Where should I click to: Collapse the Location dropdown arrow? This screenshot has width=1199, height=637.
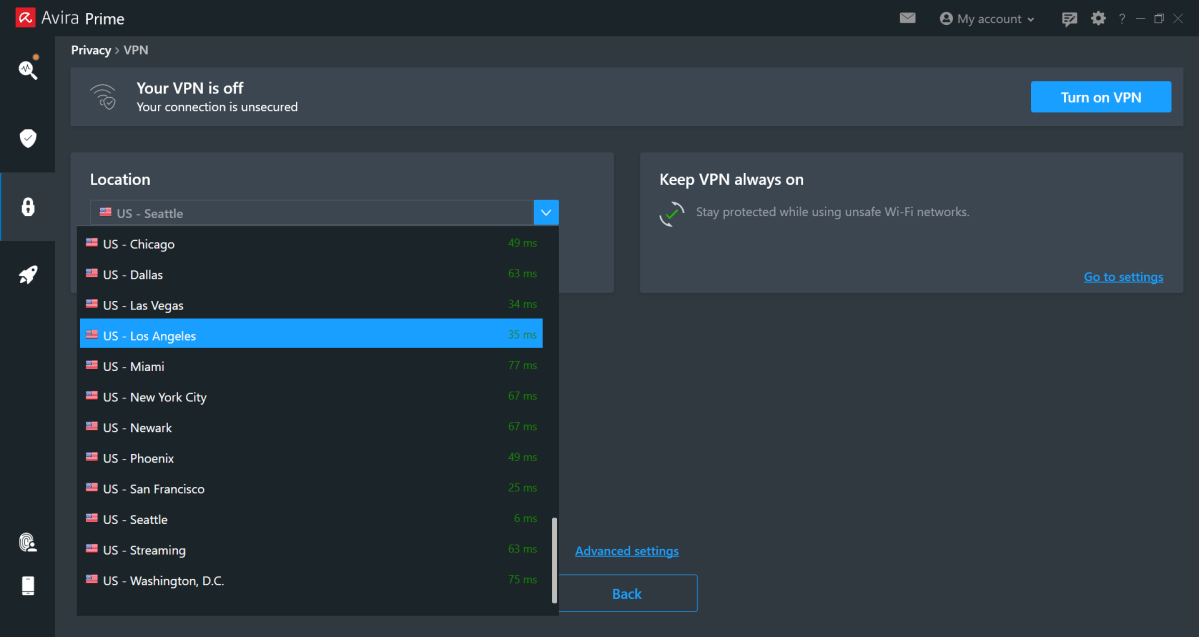coord(546,213)
